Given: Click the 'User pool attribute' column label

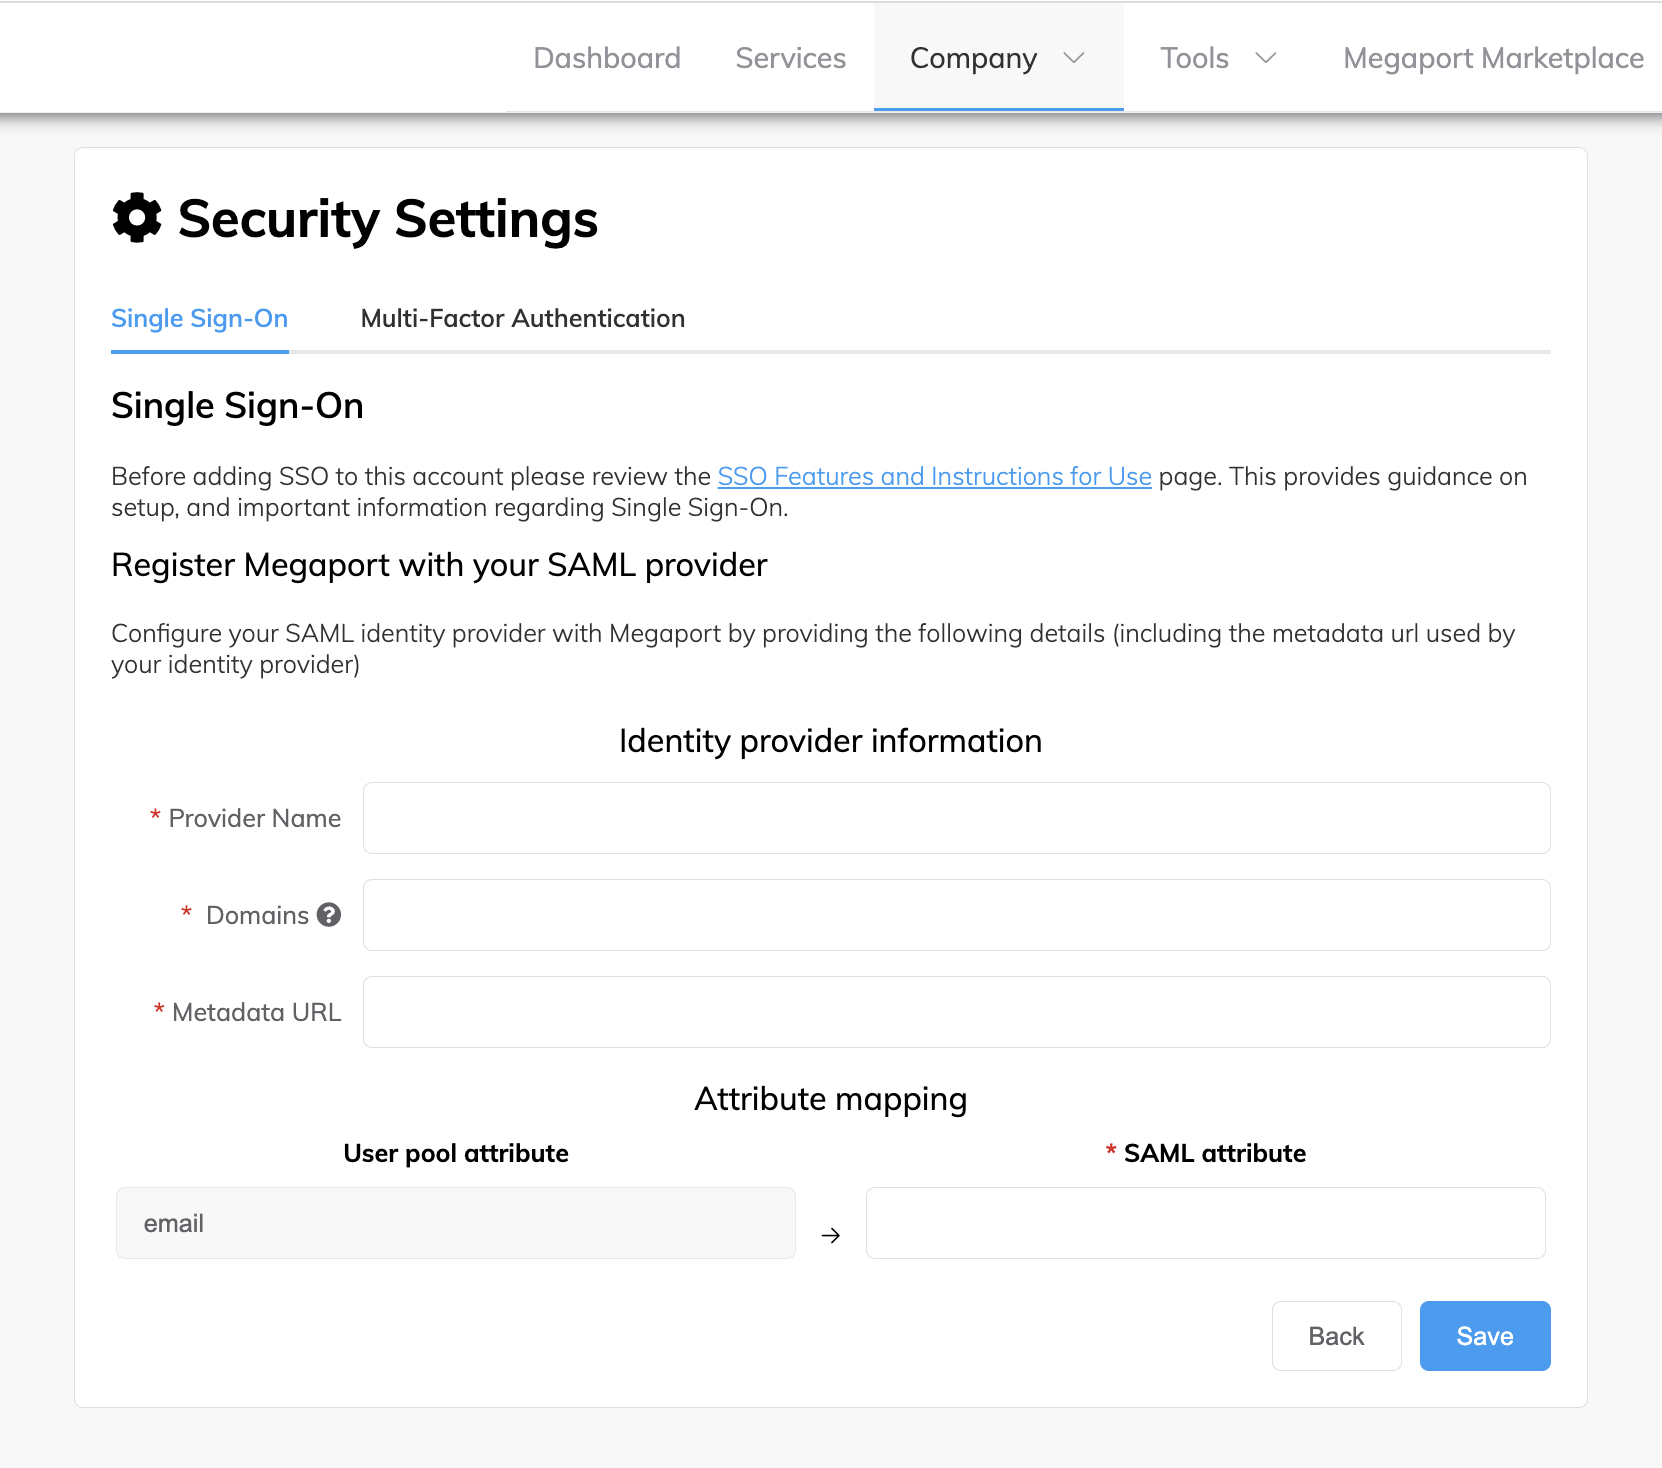Looking at the screenshot, I should (456, 1153).
